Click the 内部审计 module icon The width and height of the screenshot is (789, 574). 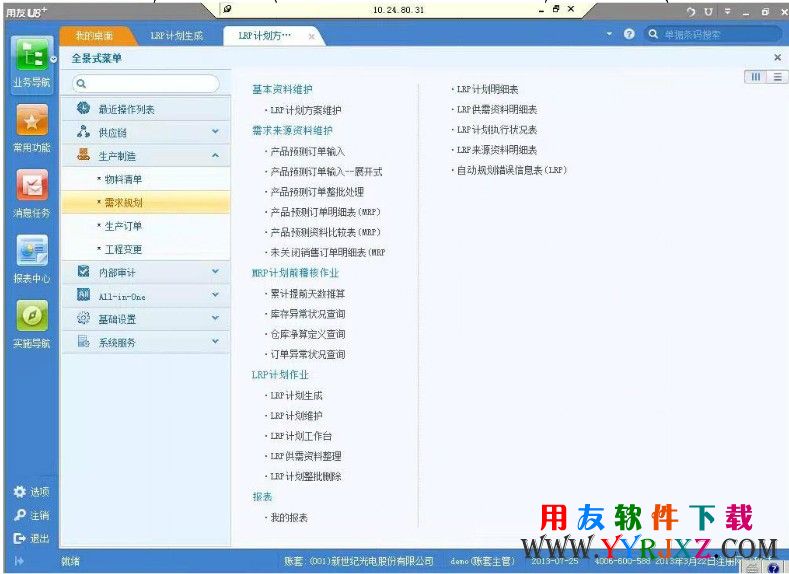(x=84, y=272)
